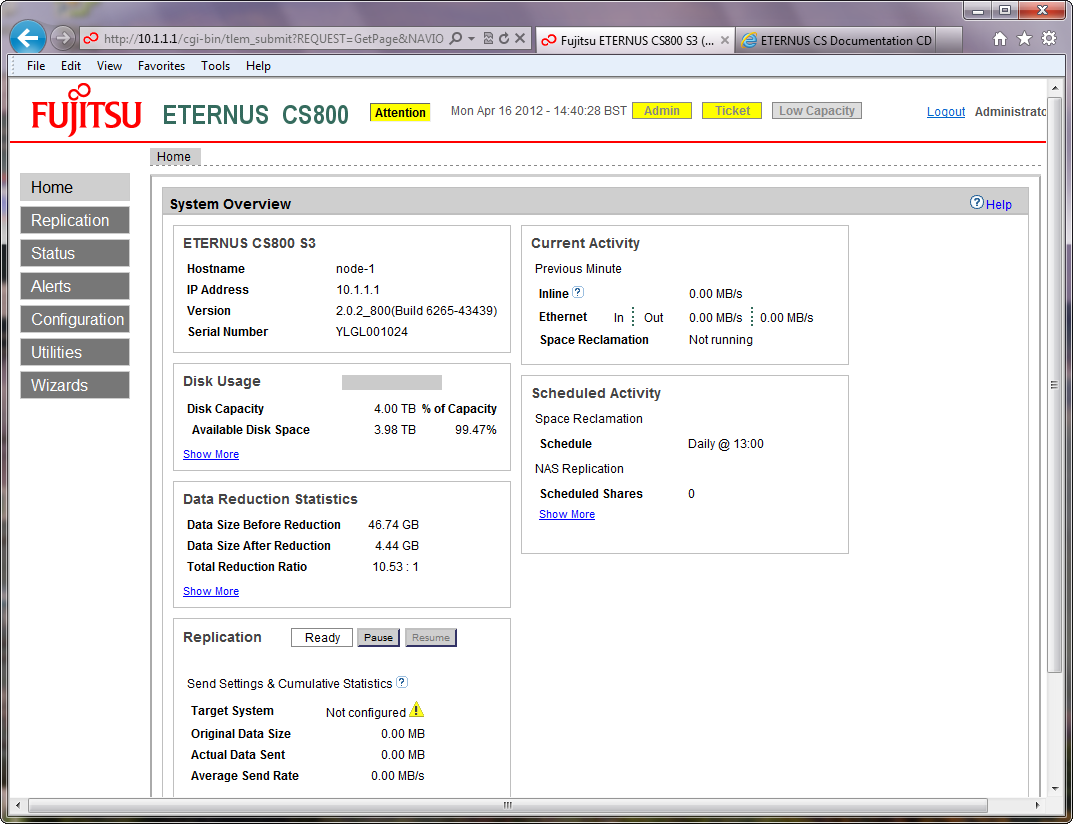
Task: Click the Help question mark icon
Action: [977, 203]
